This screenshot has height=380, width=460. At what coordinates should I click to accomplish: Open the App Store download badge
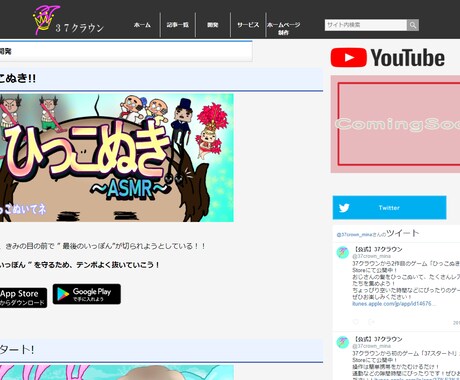(23, 297)
